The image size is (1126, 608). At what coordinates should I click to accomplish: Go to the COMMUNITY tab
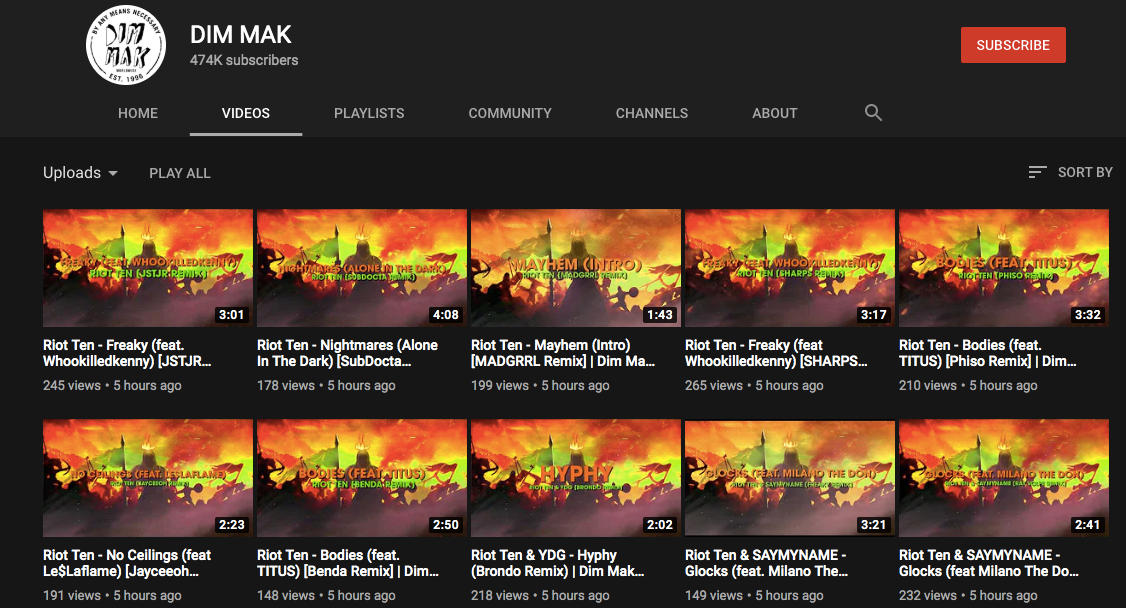coord(510,113)
